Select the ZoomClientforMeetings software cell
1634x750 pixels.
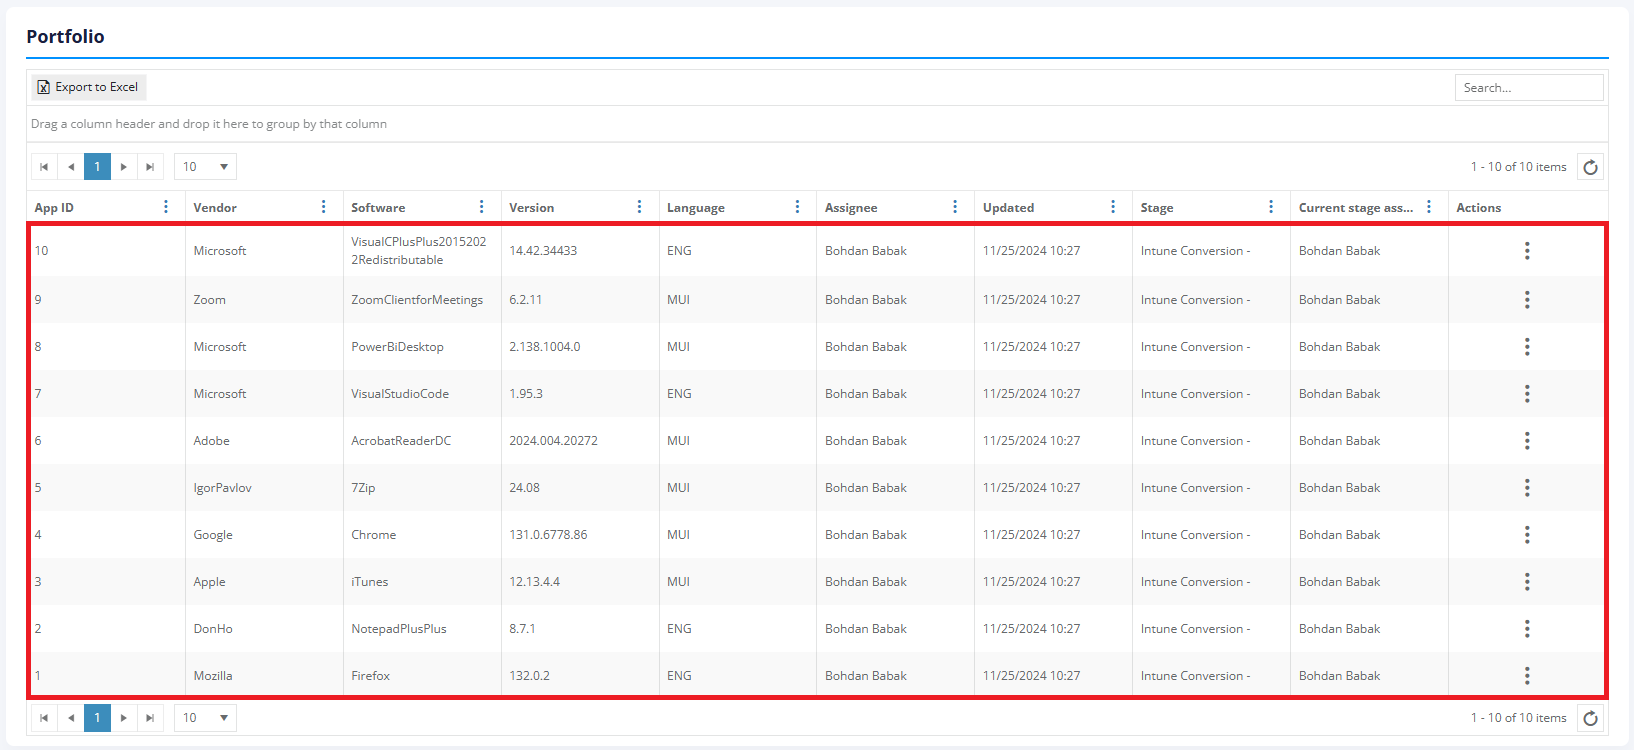click(422, 300)
